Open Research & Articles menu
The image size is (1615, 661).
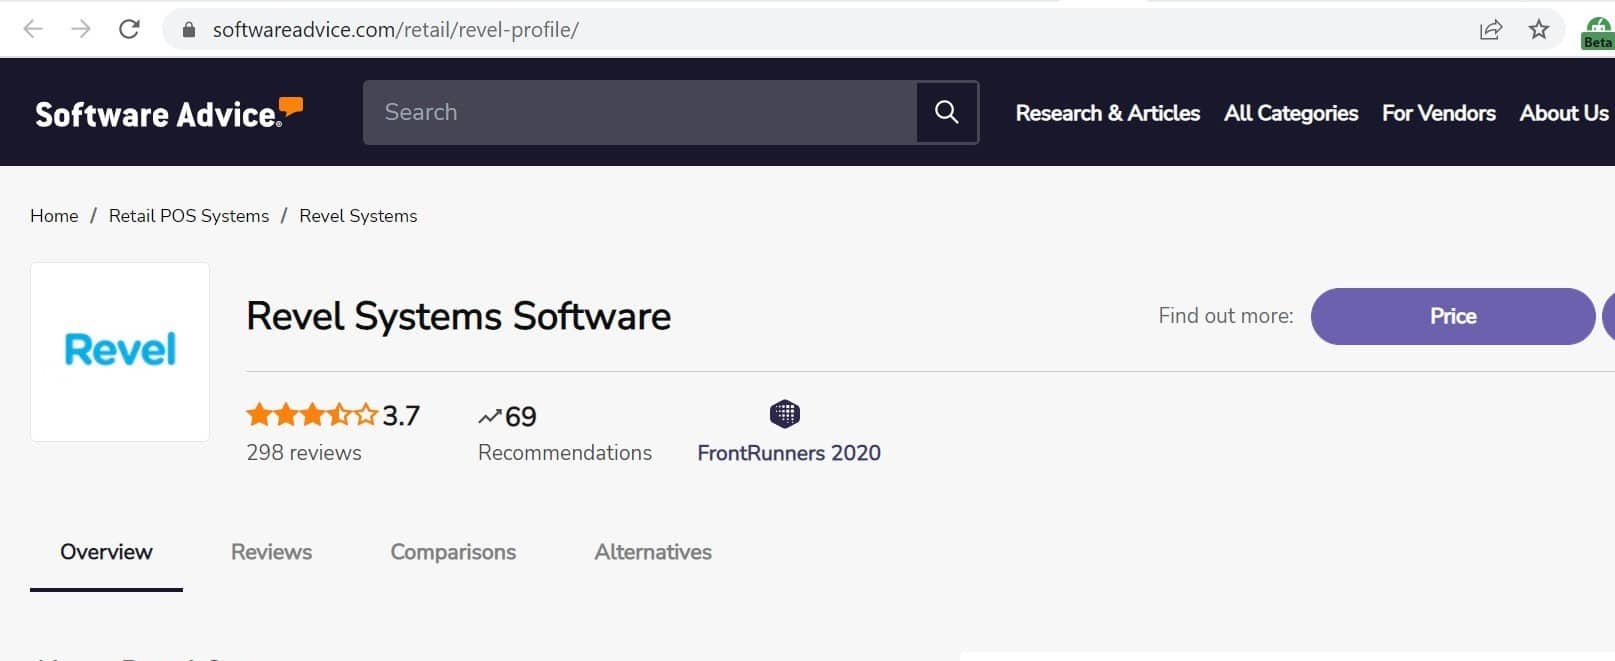pyautogui.click(x=1108, y=113)
